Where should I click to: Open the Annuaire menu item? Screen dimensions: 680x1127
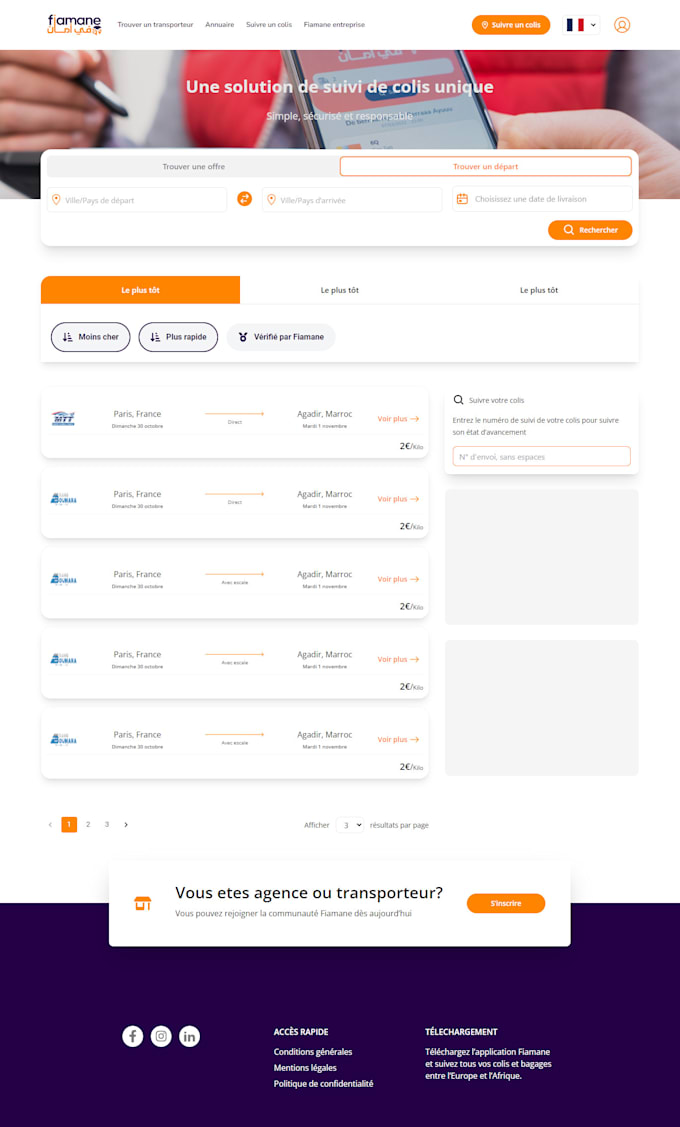pyautogui.click(x=219, y=24)
